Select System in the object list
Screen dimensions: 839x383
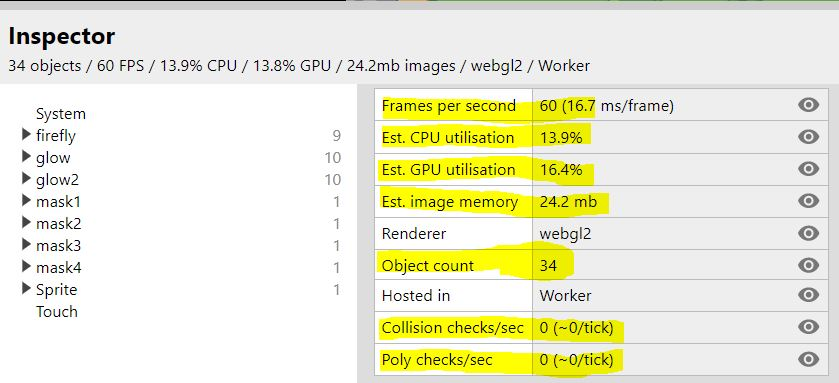tap(60, 114)
